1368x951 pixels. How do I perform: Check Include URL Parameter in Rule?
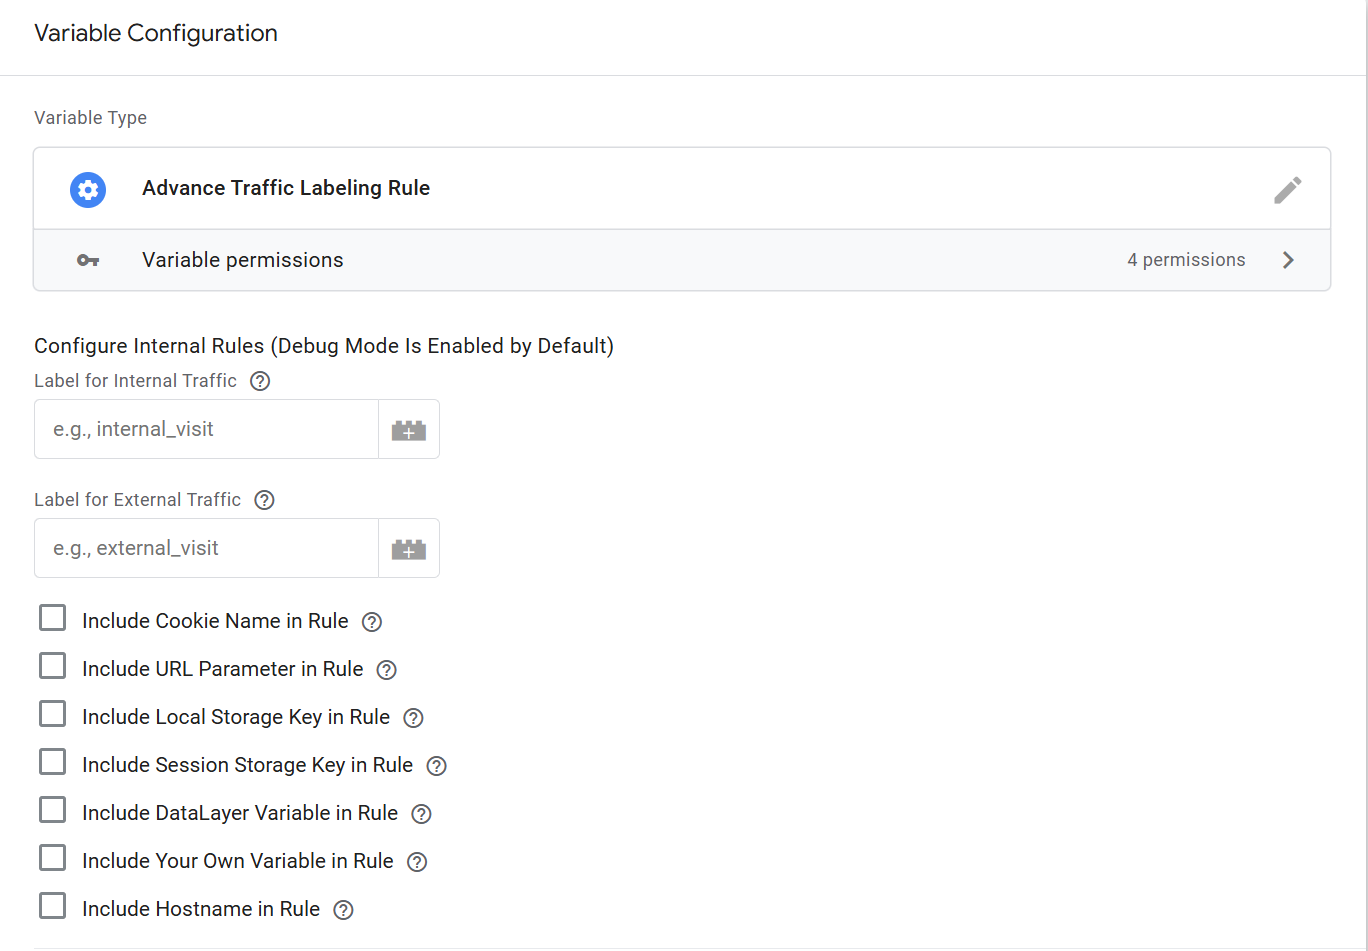tap(52, 665)
